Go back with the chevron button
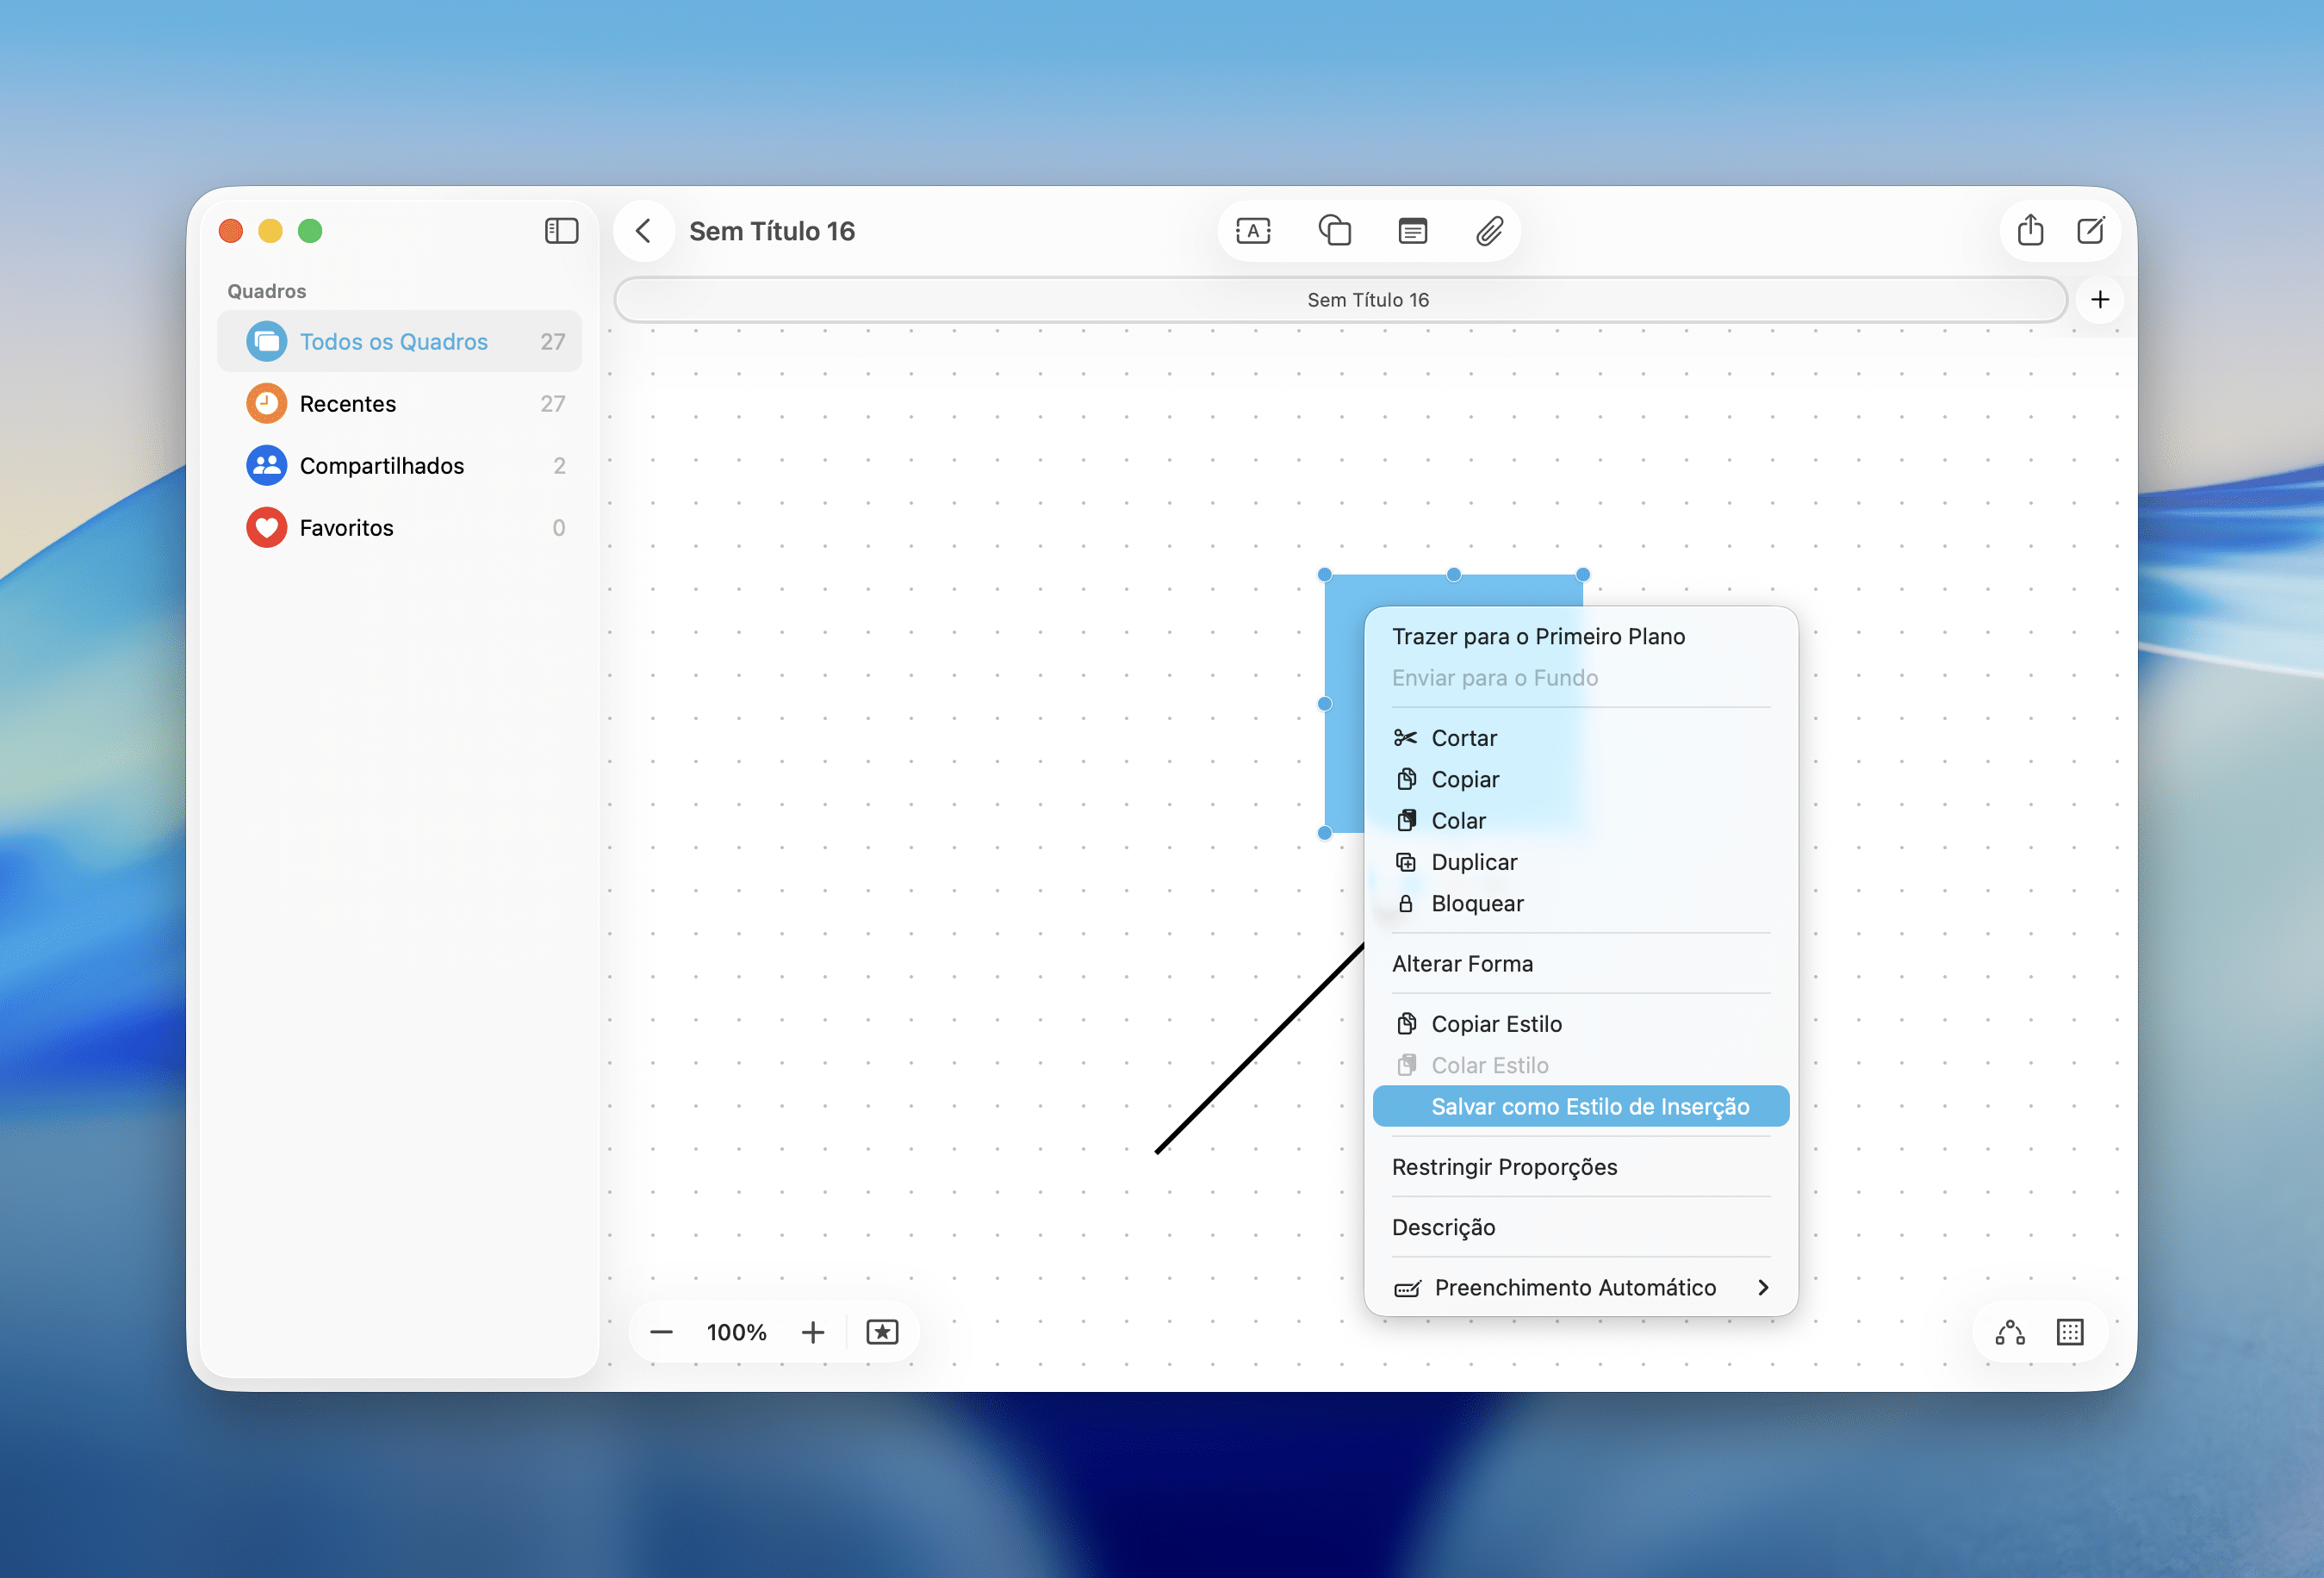 [x=643, y=231]
